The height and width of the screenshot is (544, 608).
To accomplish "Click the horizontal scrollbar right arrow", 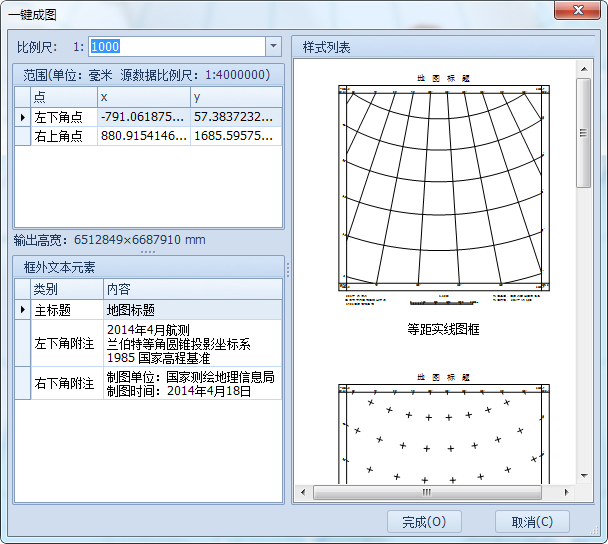I will (567, 492).
